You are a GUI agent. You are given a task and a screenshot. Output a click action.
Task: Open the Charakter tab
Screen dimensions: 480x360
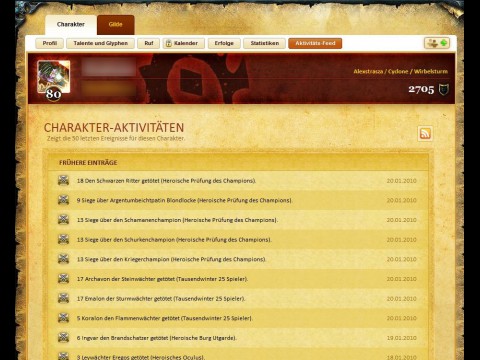click(71, 25)
